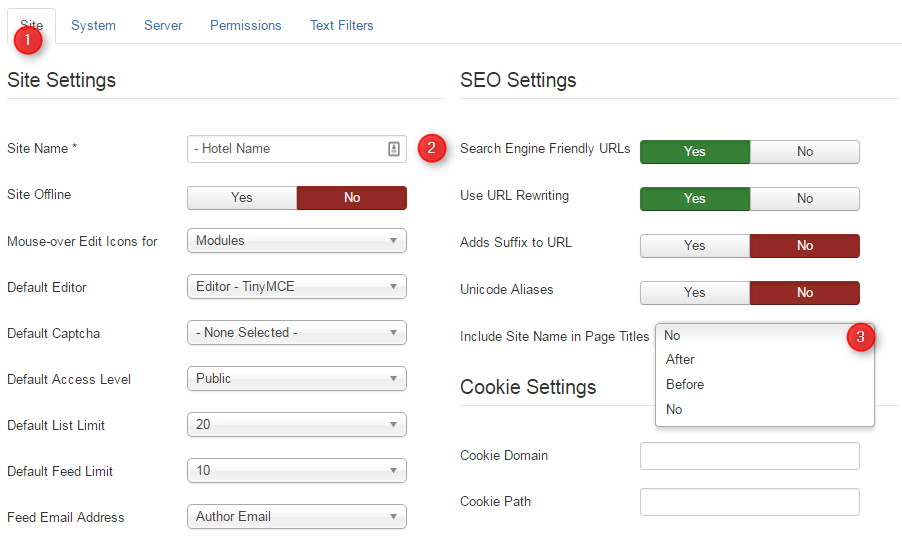Viewport: 902px width, 553px height.
Task: Click the red annotation marker number 3
Action: [x=861, y=337]
